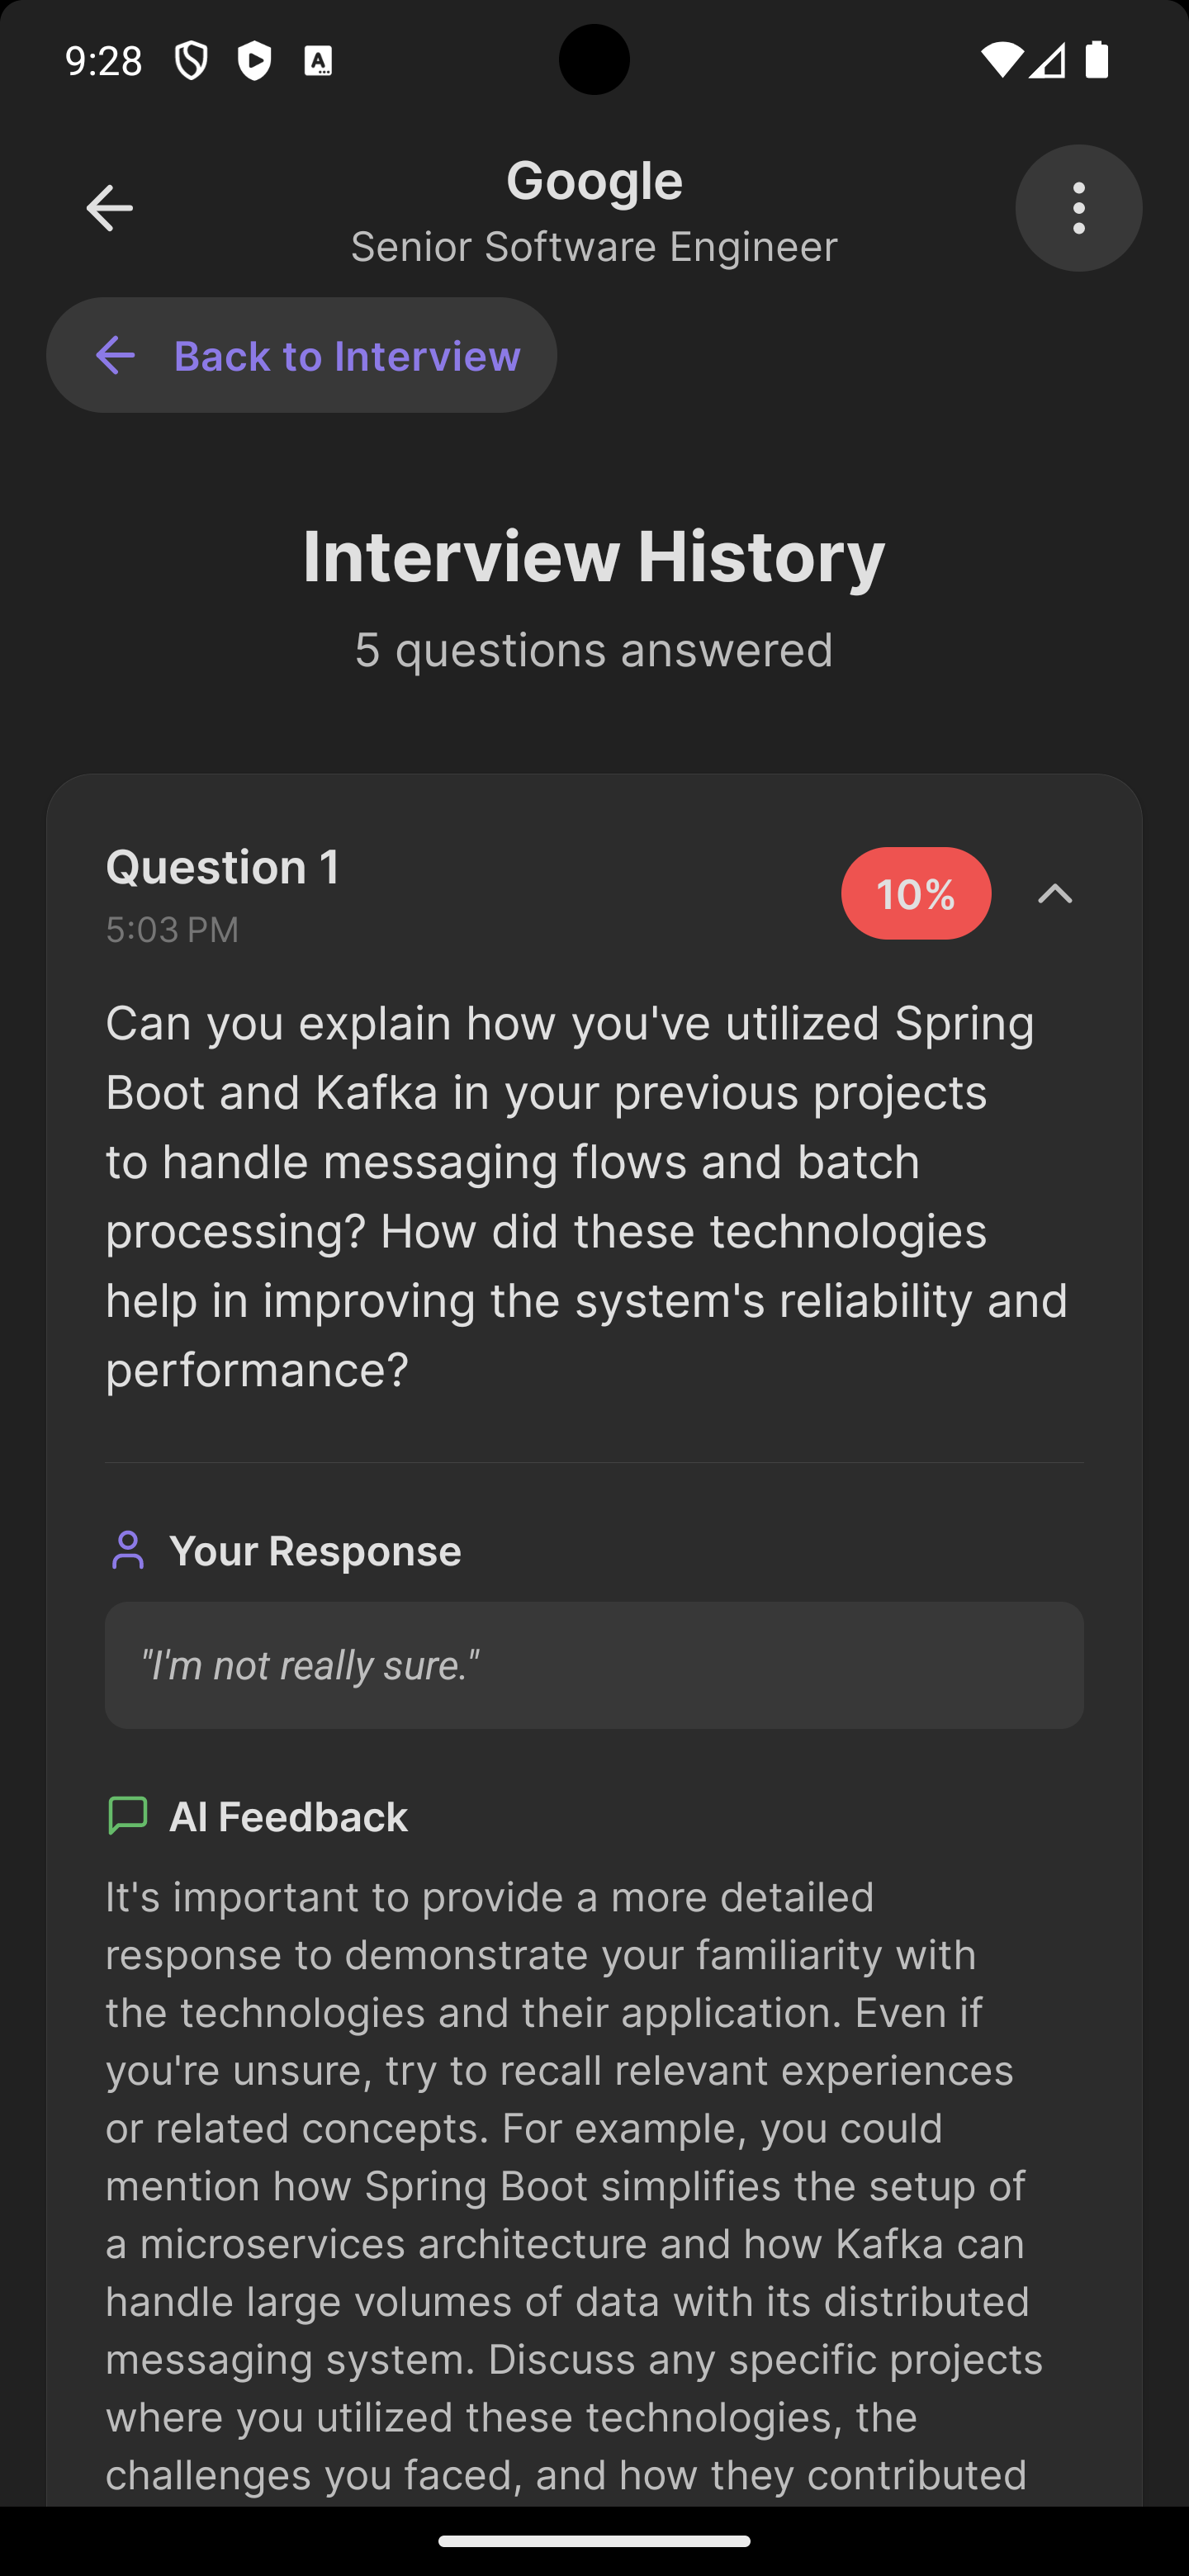
Task: Click the Back to Interview button
Action: tap(301, 356)
